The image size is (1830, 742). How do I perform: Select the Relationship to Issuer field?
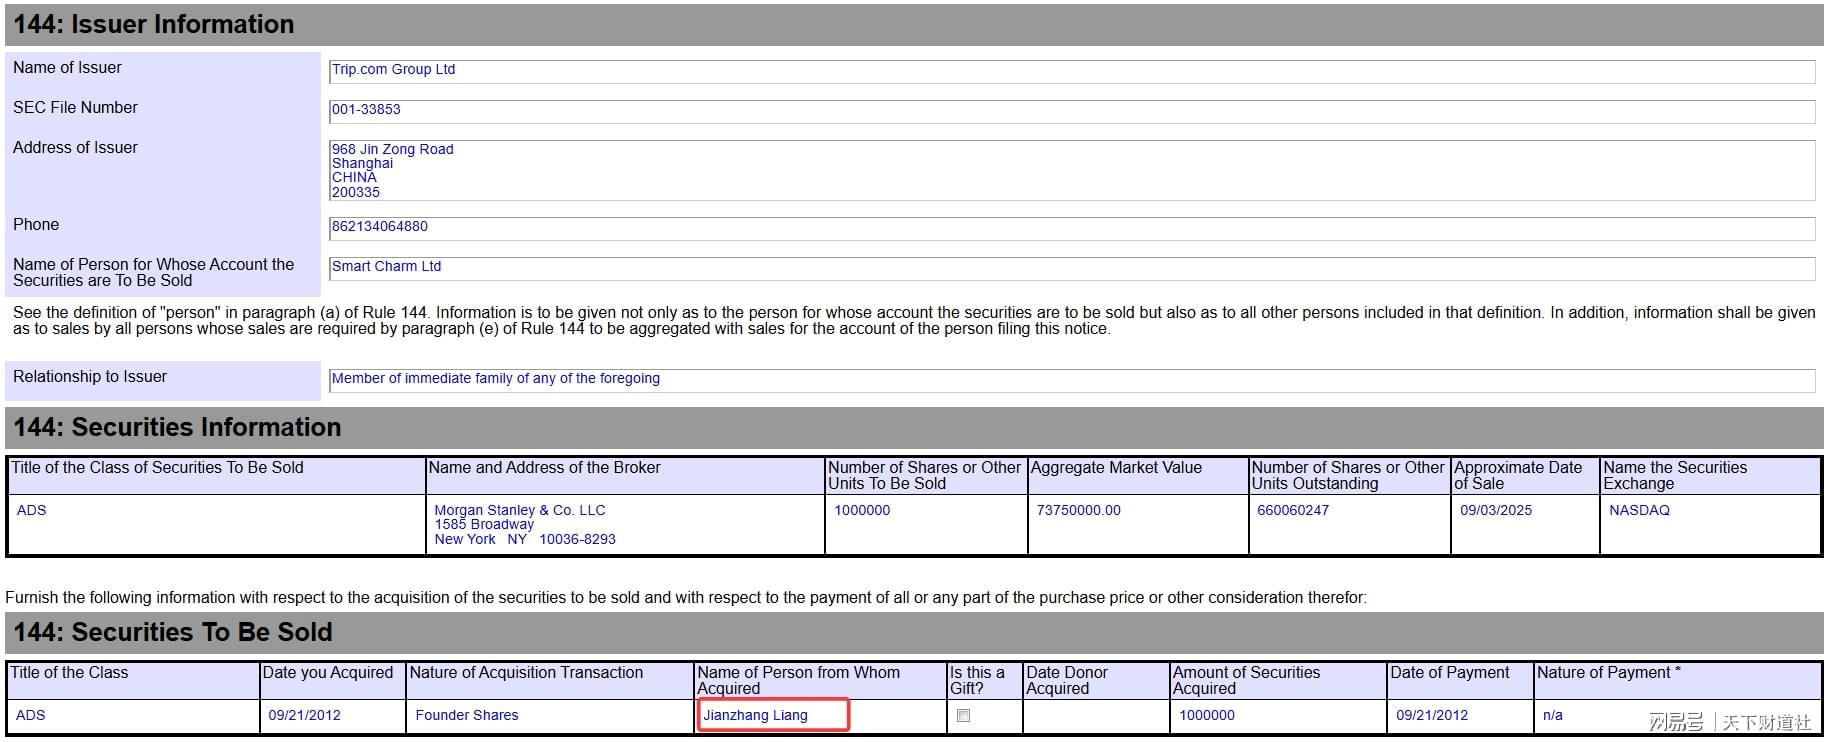click(x=1071, y=380)
